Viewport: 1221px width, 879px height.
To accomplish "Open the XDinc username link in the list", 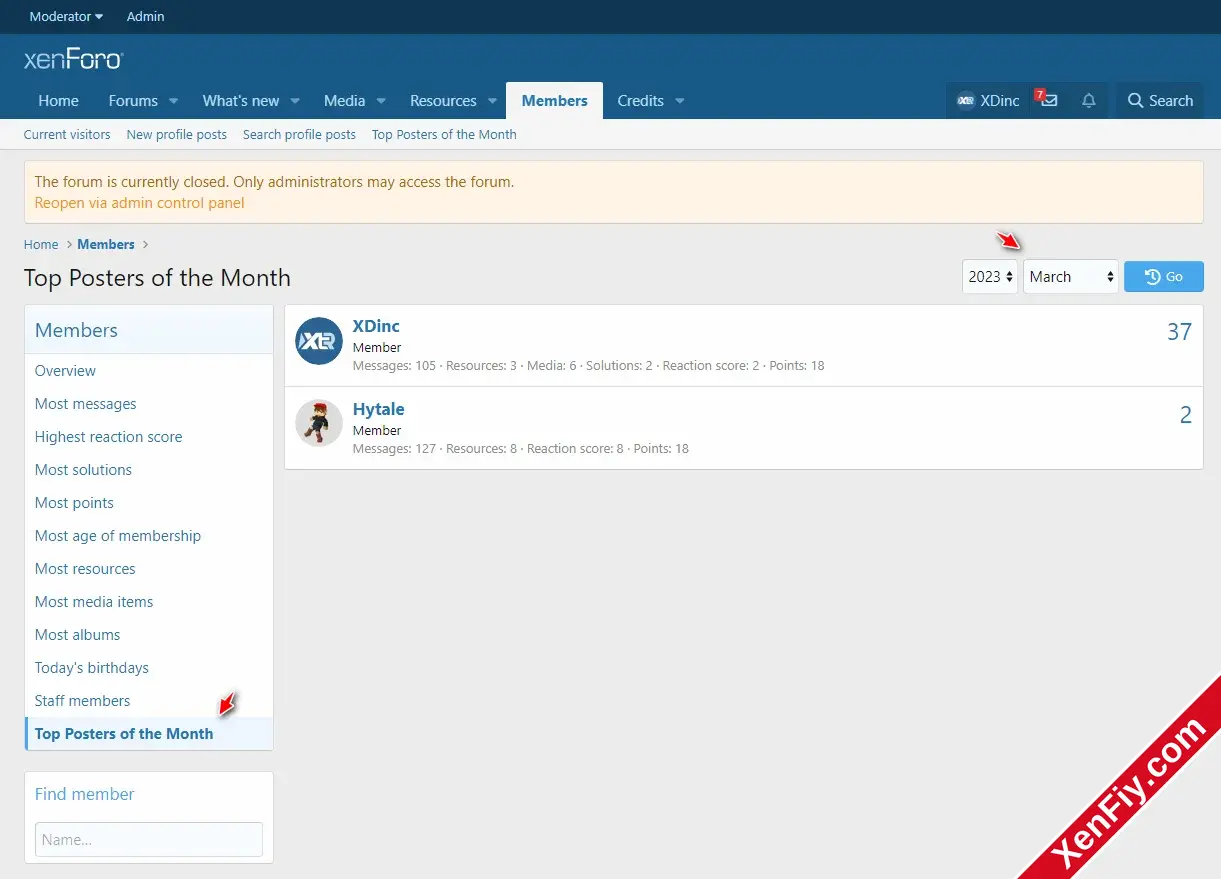I will [x=376, y=326].
